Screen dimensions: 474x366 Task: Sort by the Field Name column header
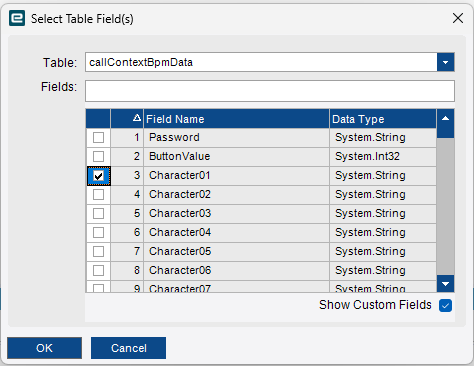pyautogui.click(x=236, y=119)
